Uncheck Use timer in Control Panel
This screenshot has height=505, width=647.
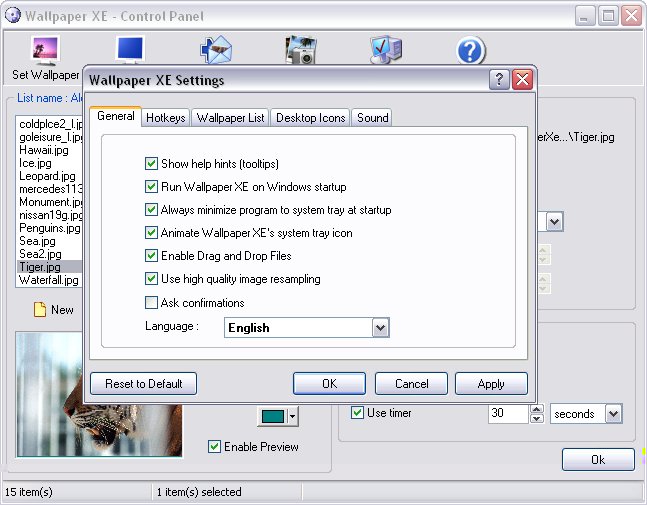(x=357, y=413)
